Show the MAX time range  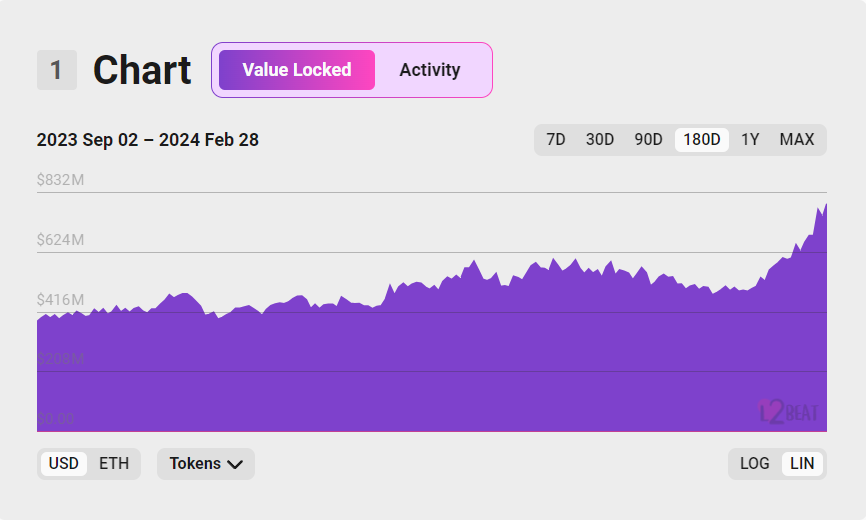[x=796, y=140]
